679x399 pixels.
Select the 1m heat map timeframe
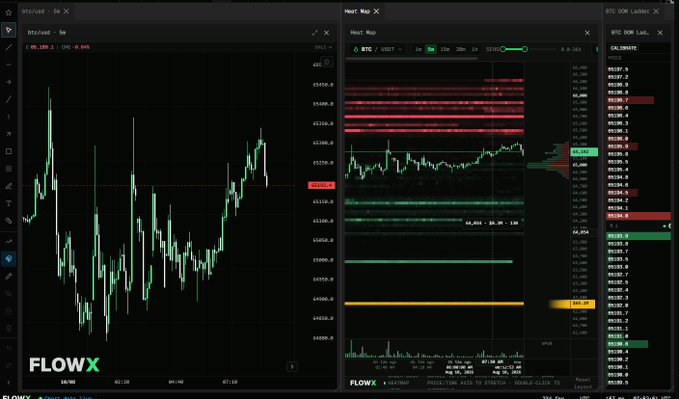[x=418, y=49]
